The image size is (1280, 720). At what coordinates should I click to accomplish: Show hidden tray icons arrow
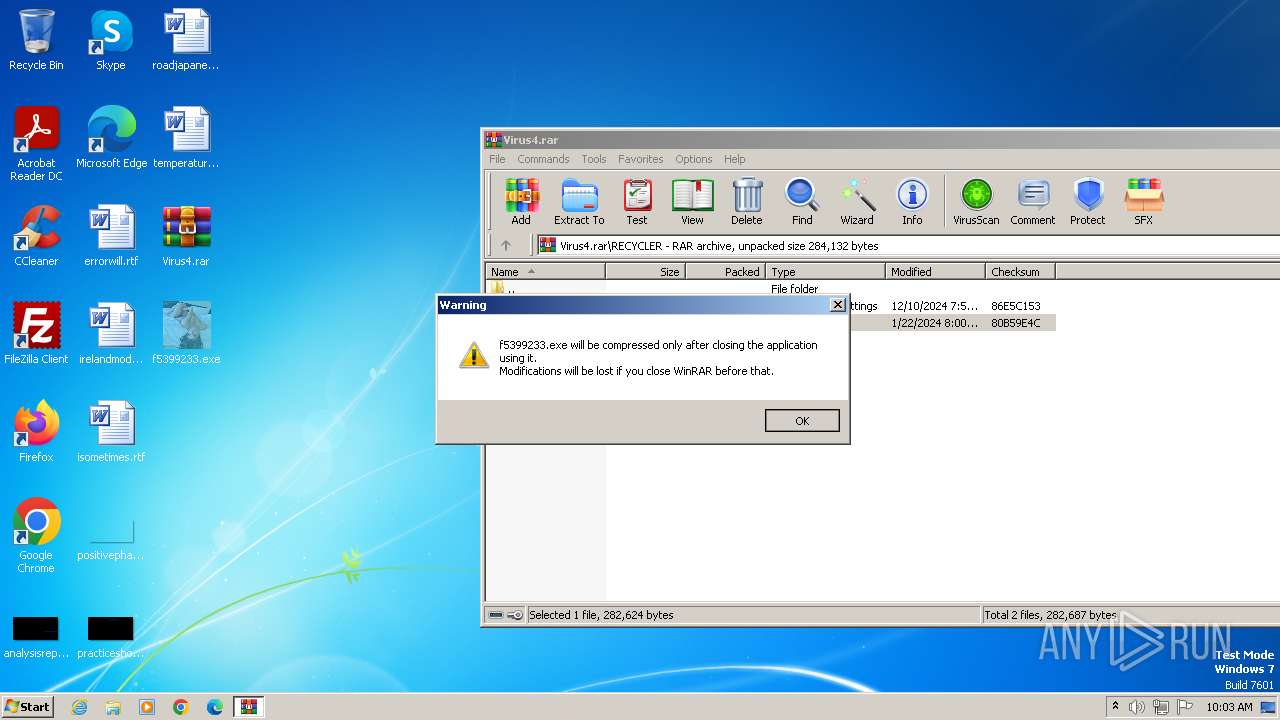[x=1115, y=707]
